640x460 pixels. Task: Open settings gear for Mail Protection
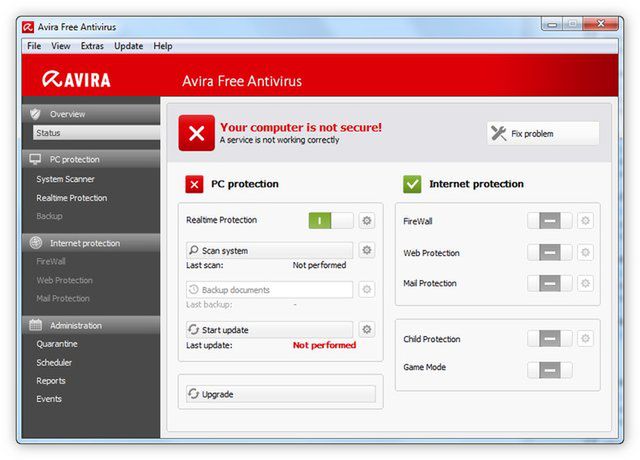(x=585, y=283)
